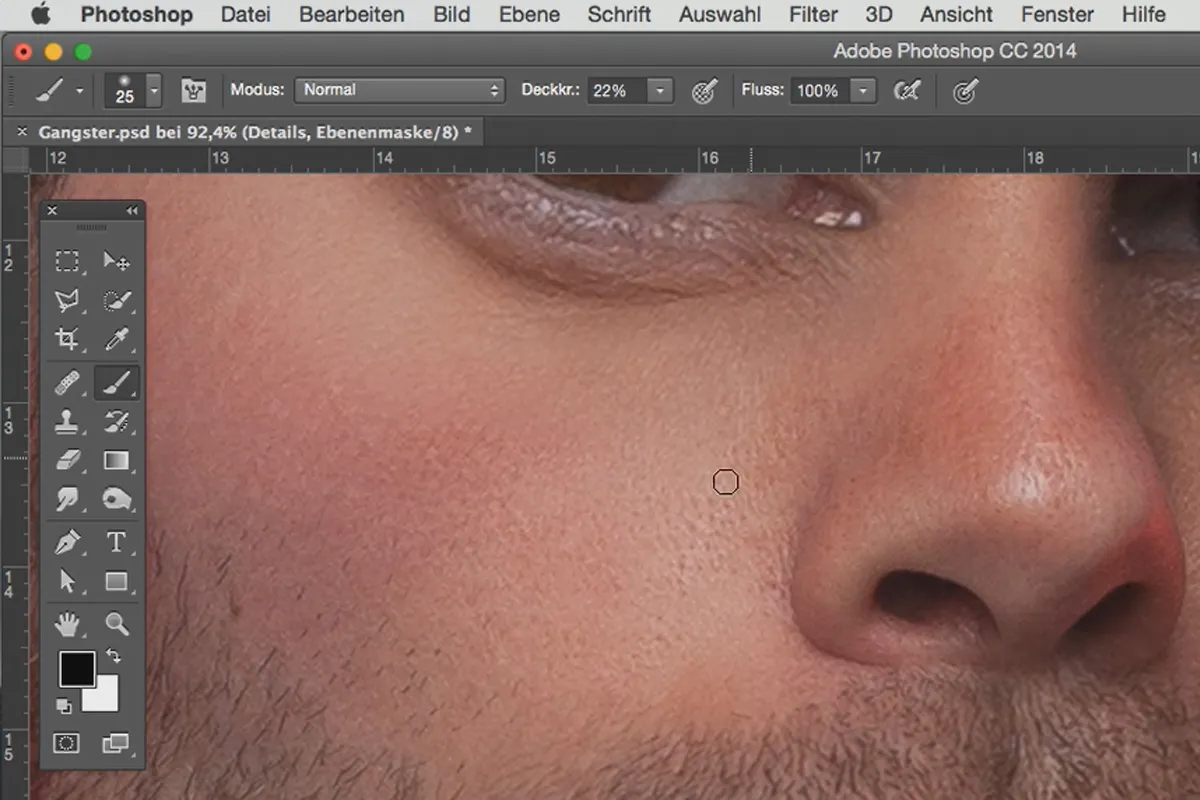Screen dimensions: 1200x800
Task: Choose the Eraser tool
Action: (x=67, y=460)
